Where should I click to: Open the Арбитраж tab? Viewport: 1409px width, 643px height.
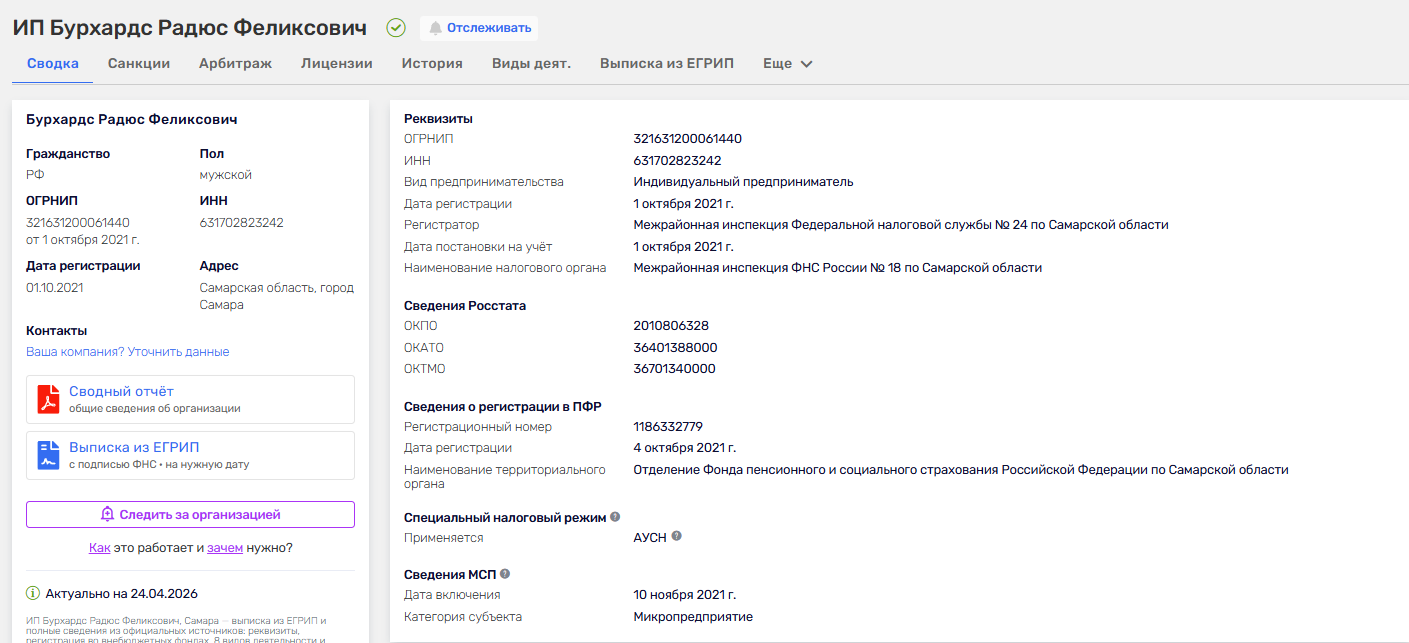[x=235, y=64]
